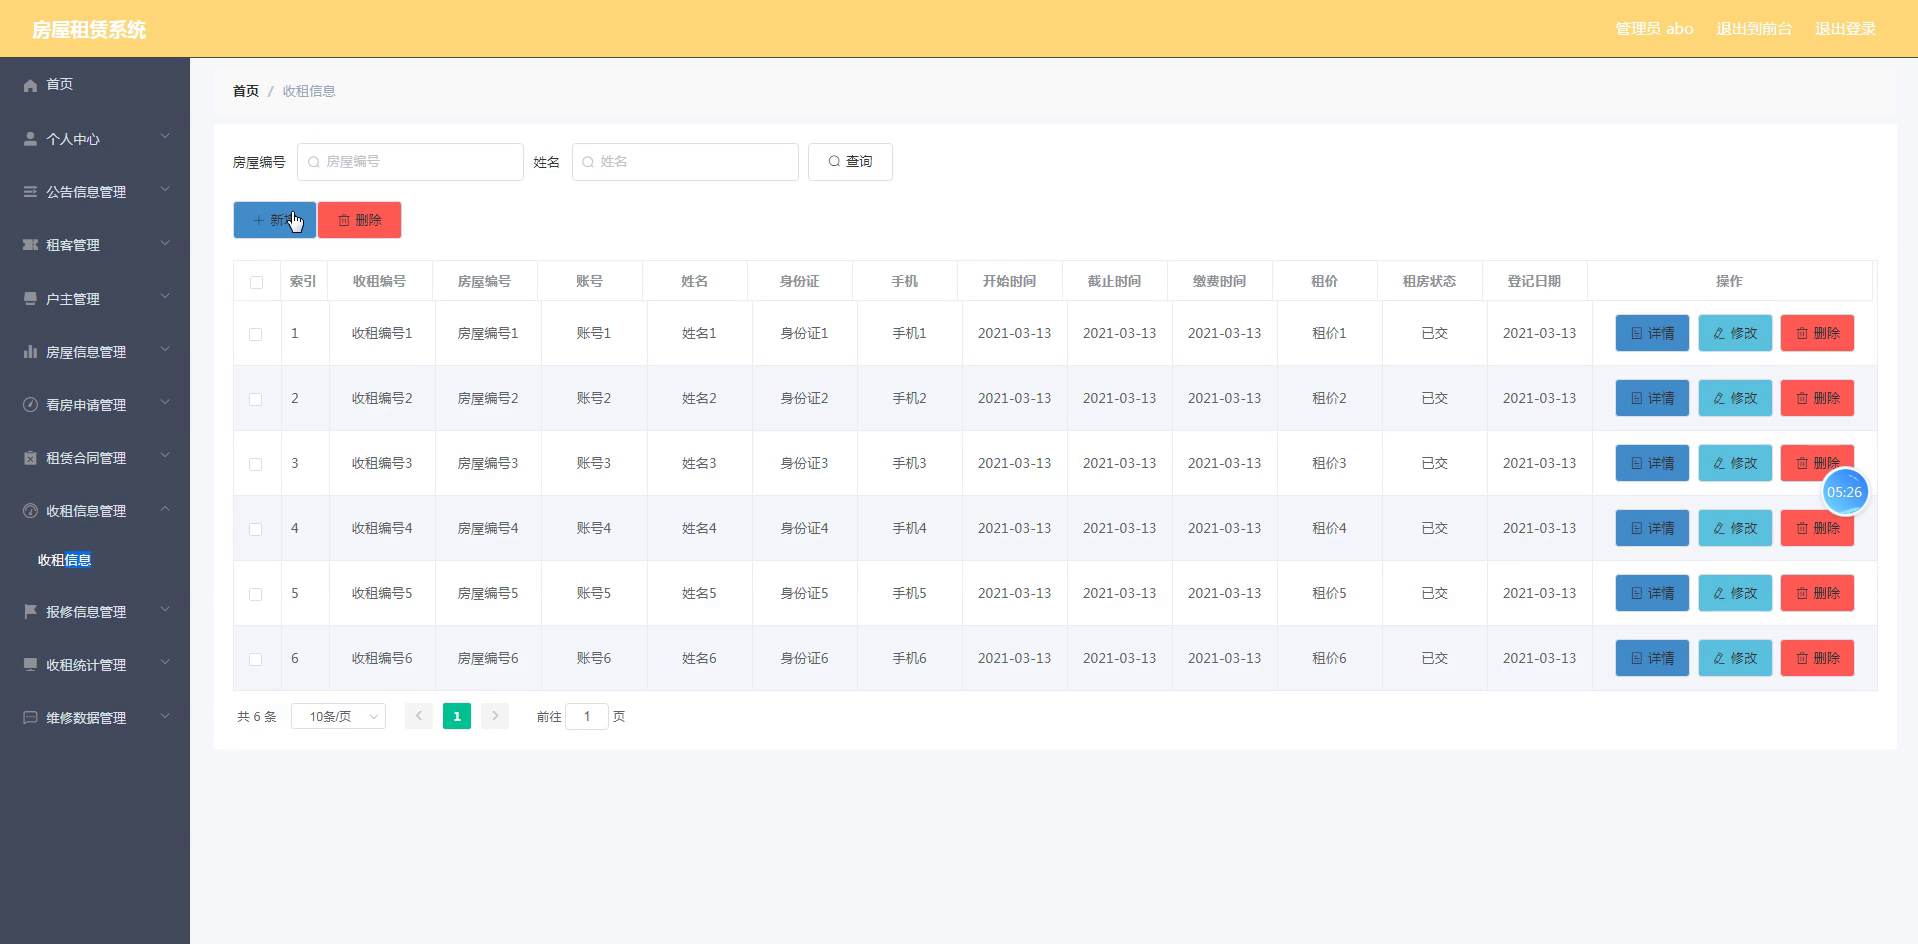Click the icon beside 收租信息管理
The height and width of the screenshot is (944, 1918).
tap(30, 511)
